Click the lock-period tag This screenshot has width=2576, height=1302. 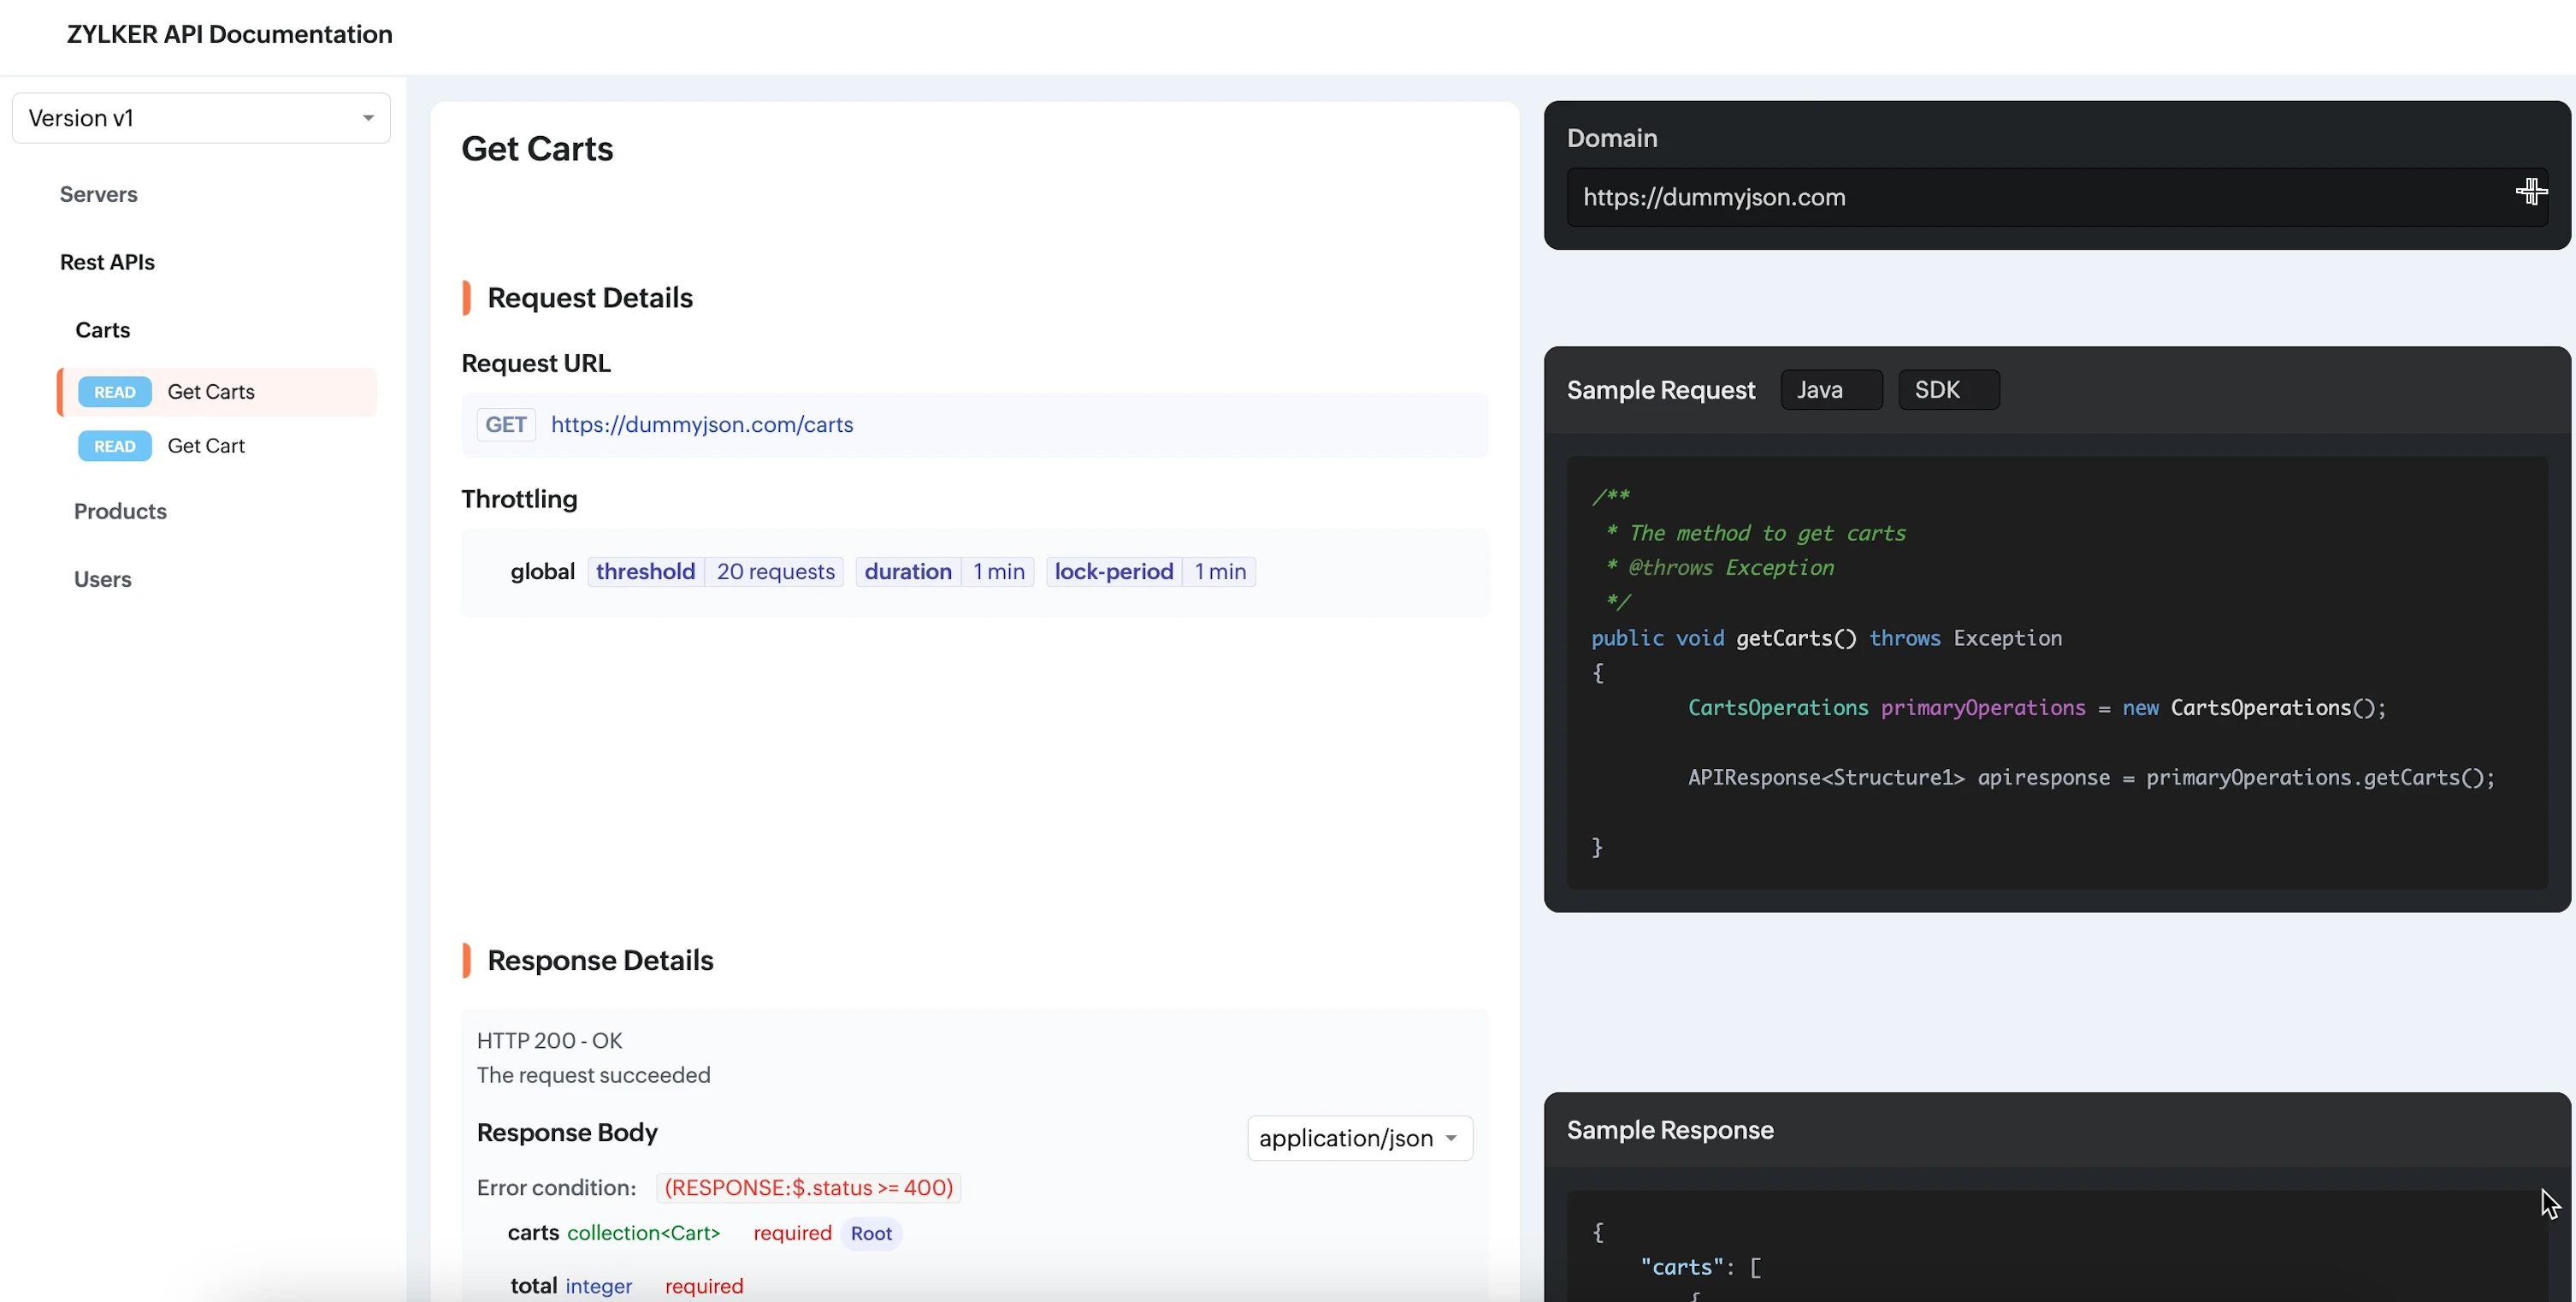tap(1114, 571)
